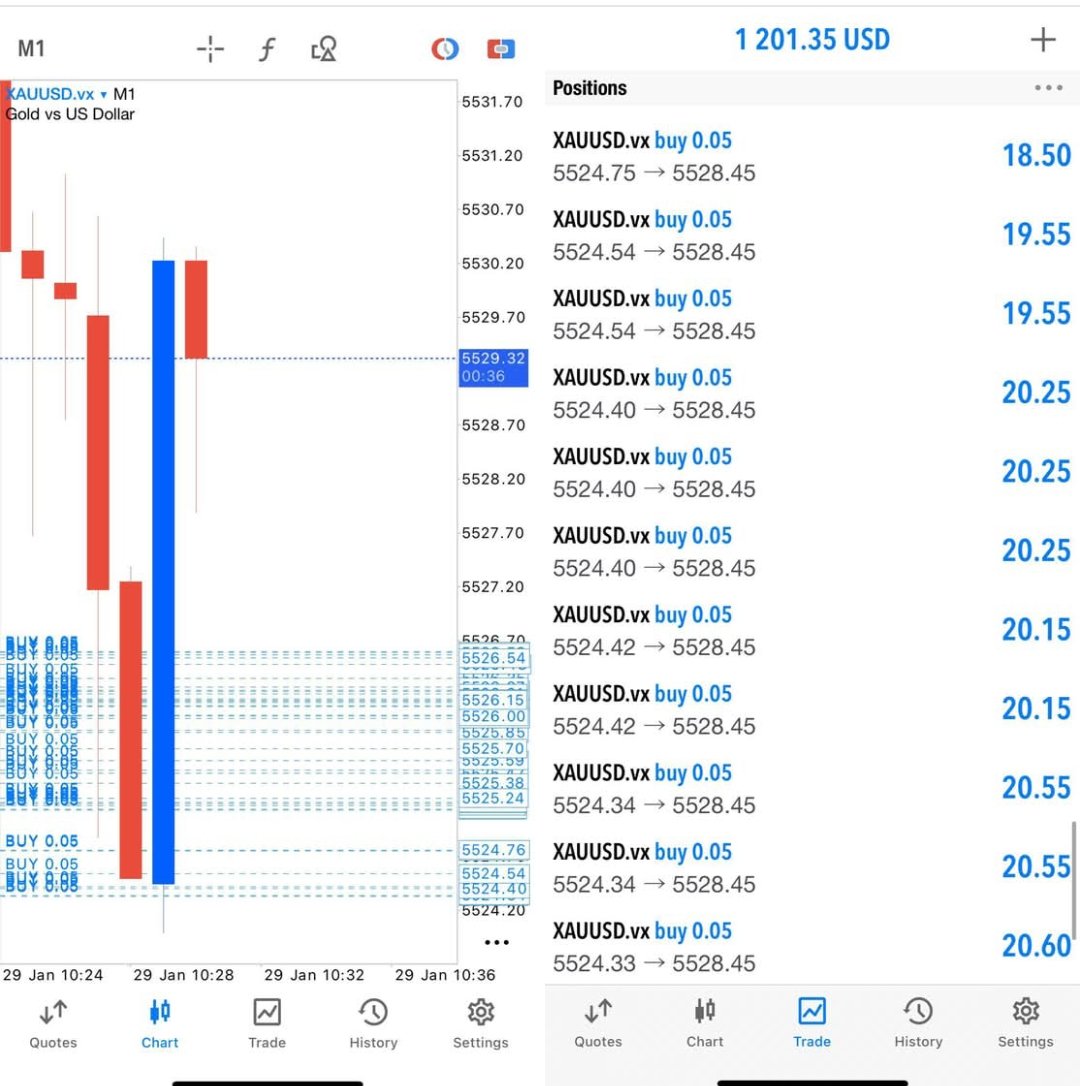Tap the tall blue bullish candle
Image resolution: width=1080 pixels, height=1086 pixels.
[163, 572]
